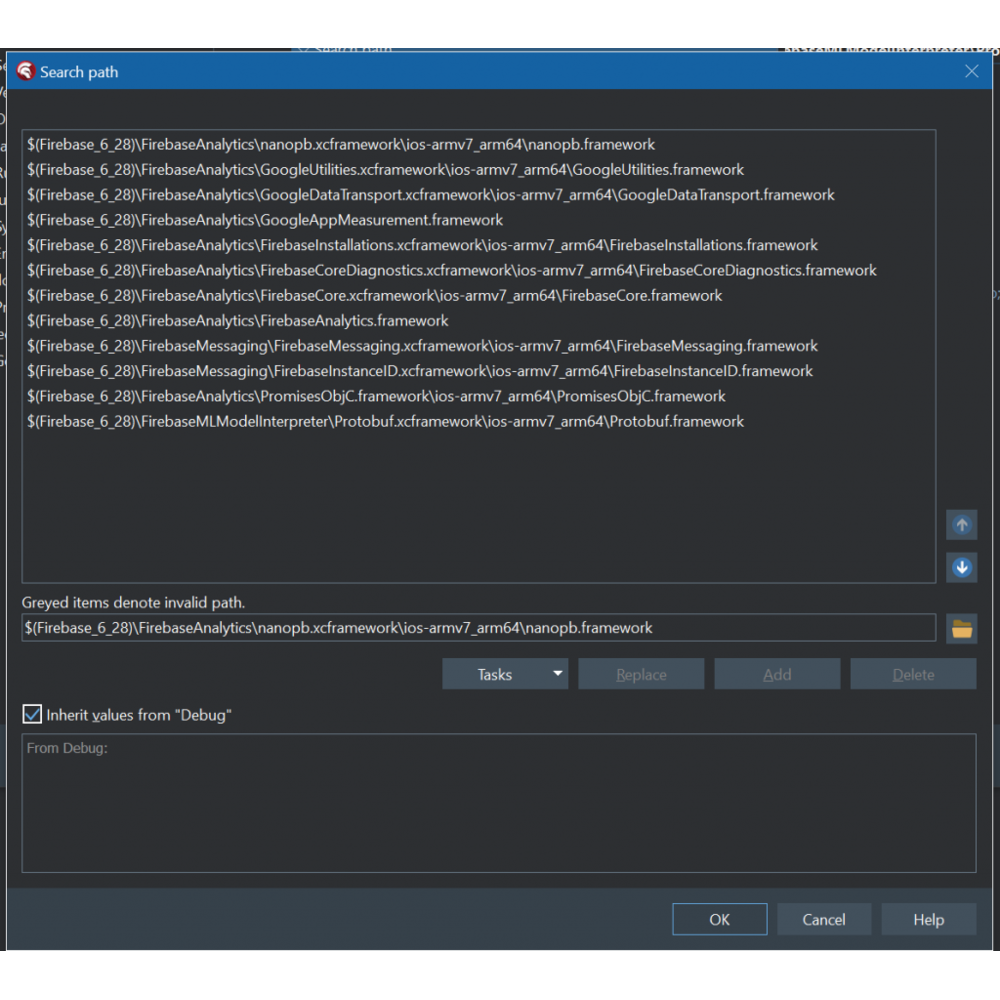This screenshot has height=1000, width=1000.
Task: Select the FirebaseCoreDiagnostics.framework path entry
Action: 451,270
